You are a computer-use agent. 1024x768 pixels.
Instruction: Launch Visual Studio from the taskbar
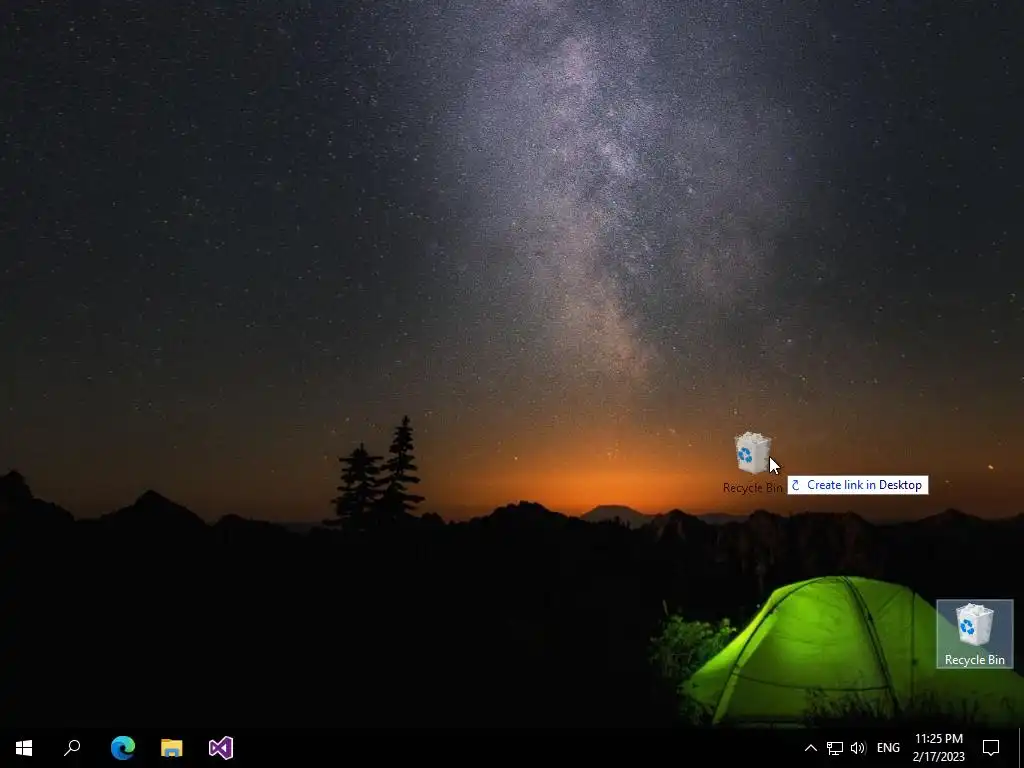click(221, 748)
